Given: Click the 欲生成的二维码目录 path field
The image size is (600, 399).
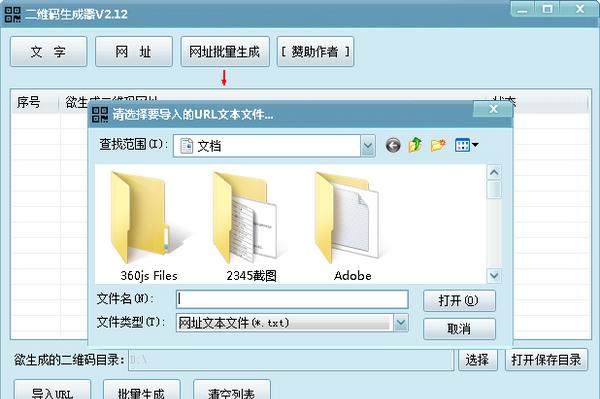Looking at the screenshot, I should 291,360.
